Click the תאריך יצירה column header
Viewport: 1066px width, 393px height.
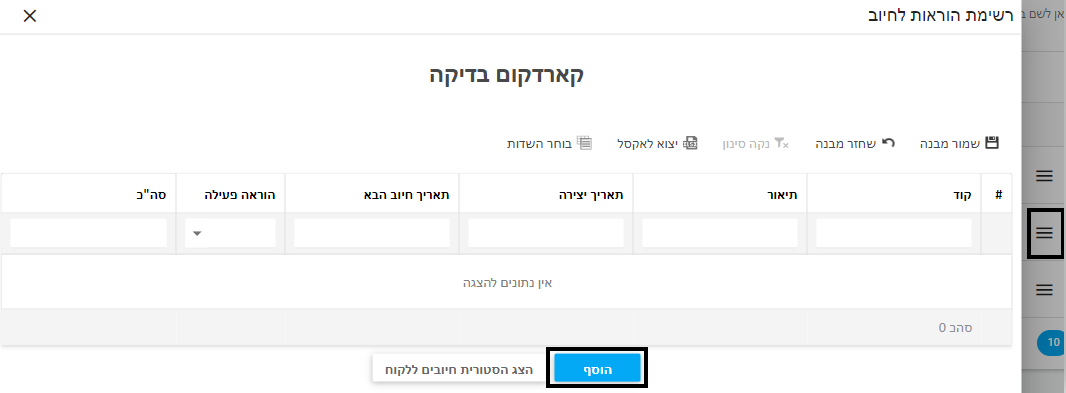tap(546, 194)
